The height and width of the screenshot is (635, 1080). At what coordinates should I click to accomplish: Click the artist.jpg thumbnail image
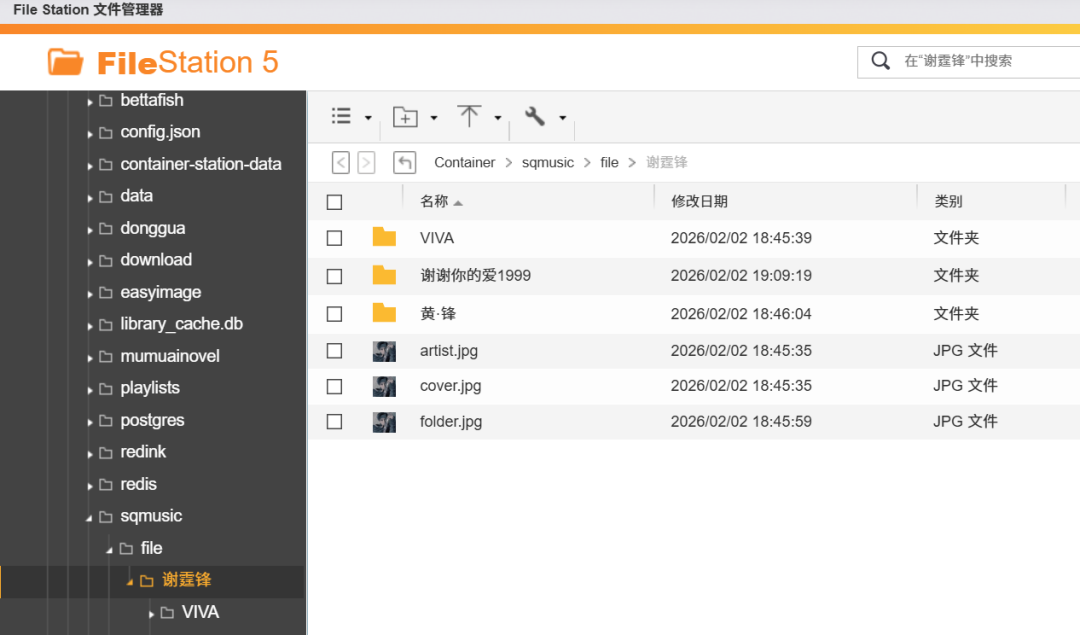pos(384,351)
